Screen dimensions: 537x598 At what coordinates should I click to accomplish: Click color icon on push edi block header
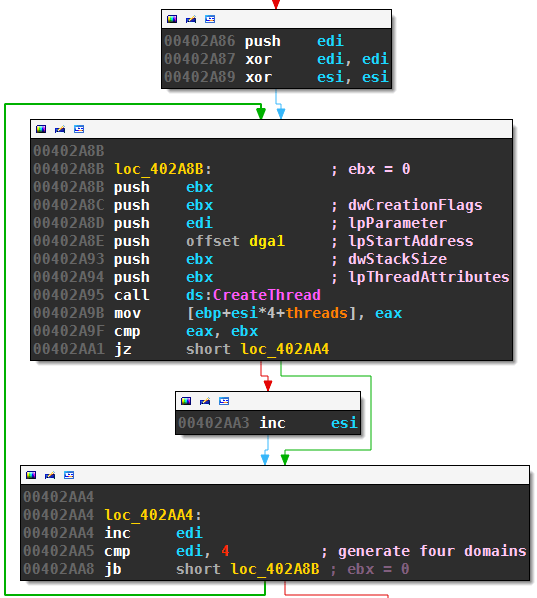pyautogui.click(x=172, y=19)
